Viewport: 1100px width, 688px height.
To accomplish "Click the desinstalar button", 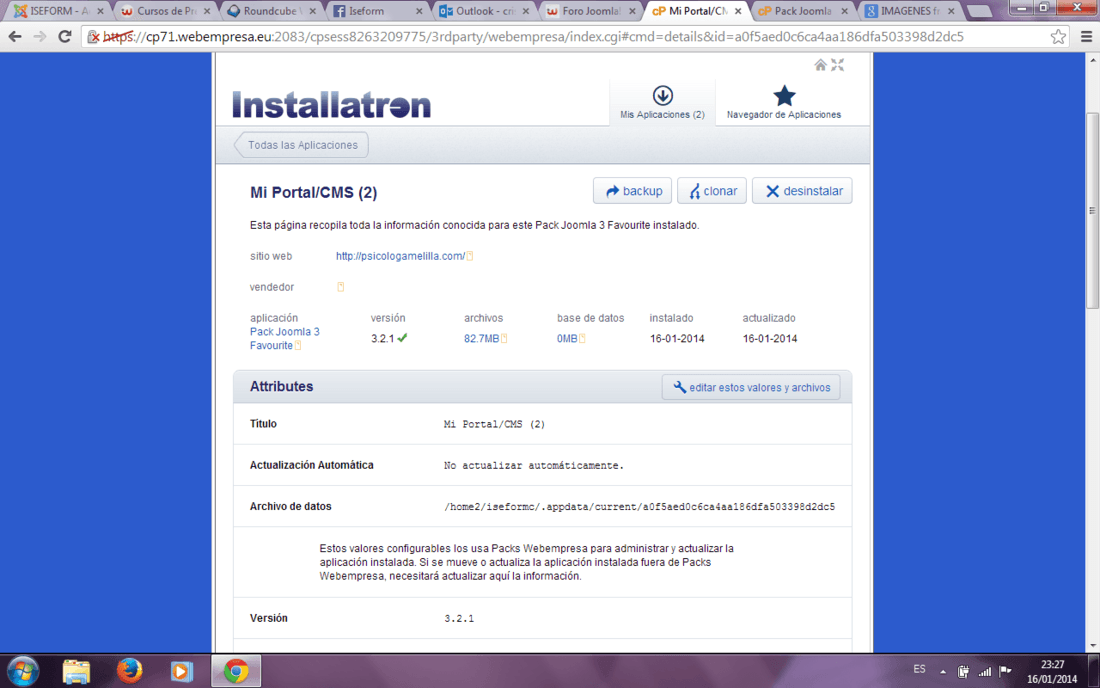I will point(803,191).
